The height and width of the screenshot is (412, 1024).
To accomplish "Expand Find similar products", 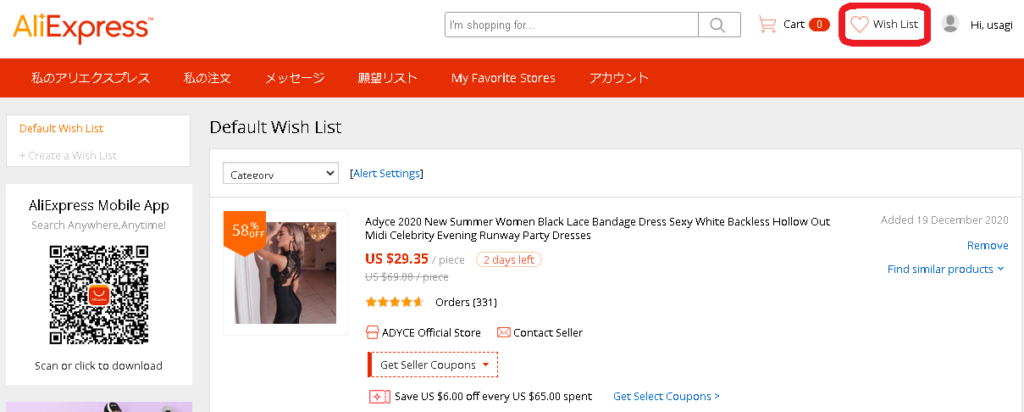I will tap(946, 269).
